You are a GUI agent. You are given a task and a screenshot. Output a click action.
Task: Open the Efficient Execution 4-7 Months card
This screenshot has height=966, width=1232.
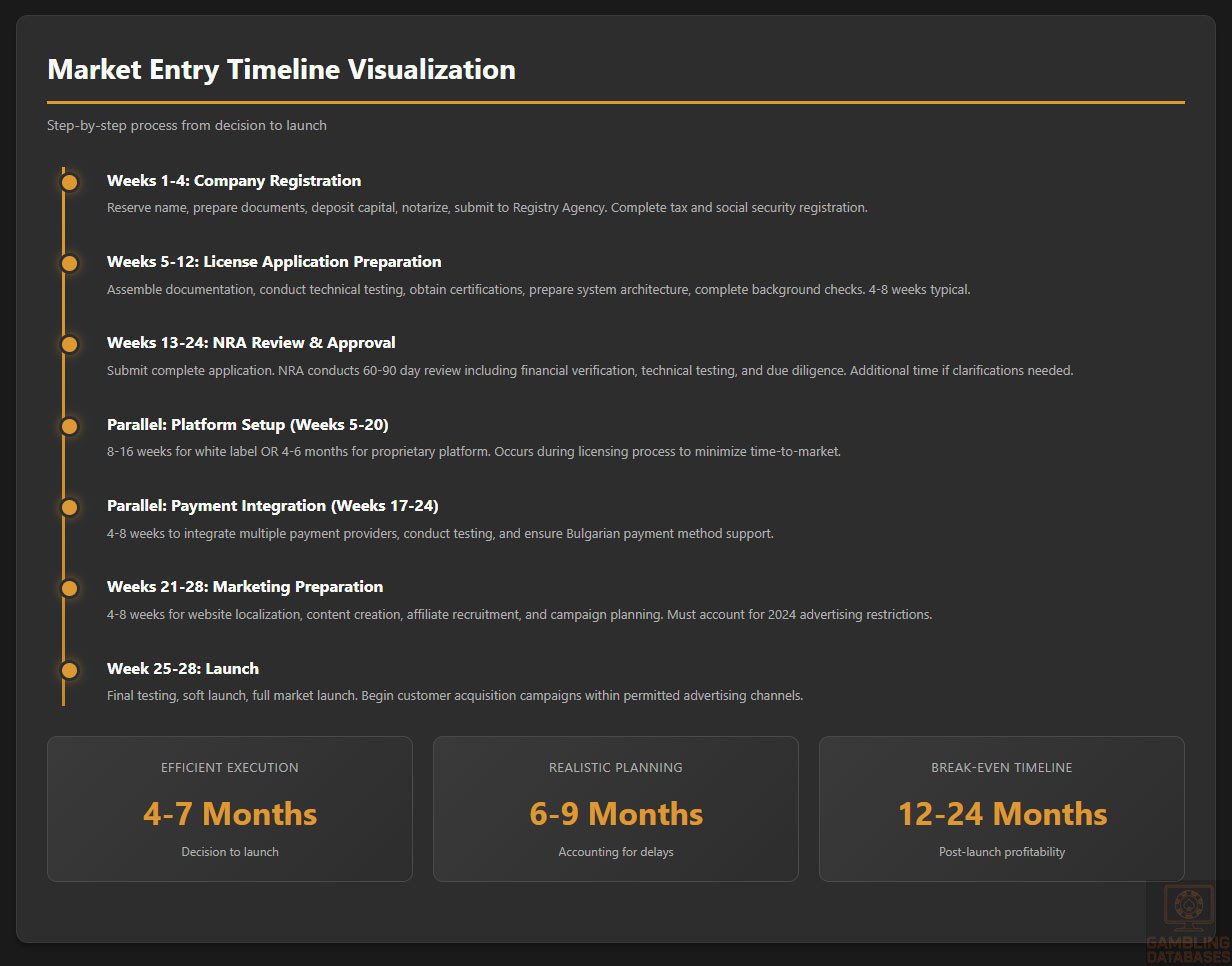coord(230,809)
